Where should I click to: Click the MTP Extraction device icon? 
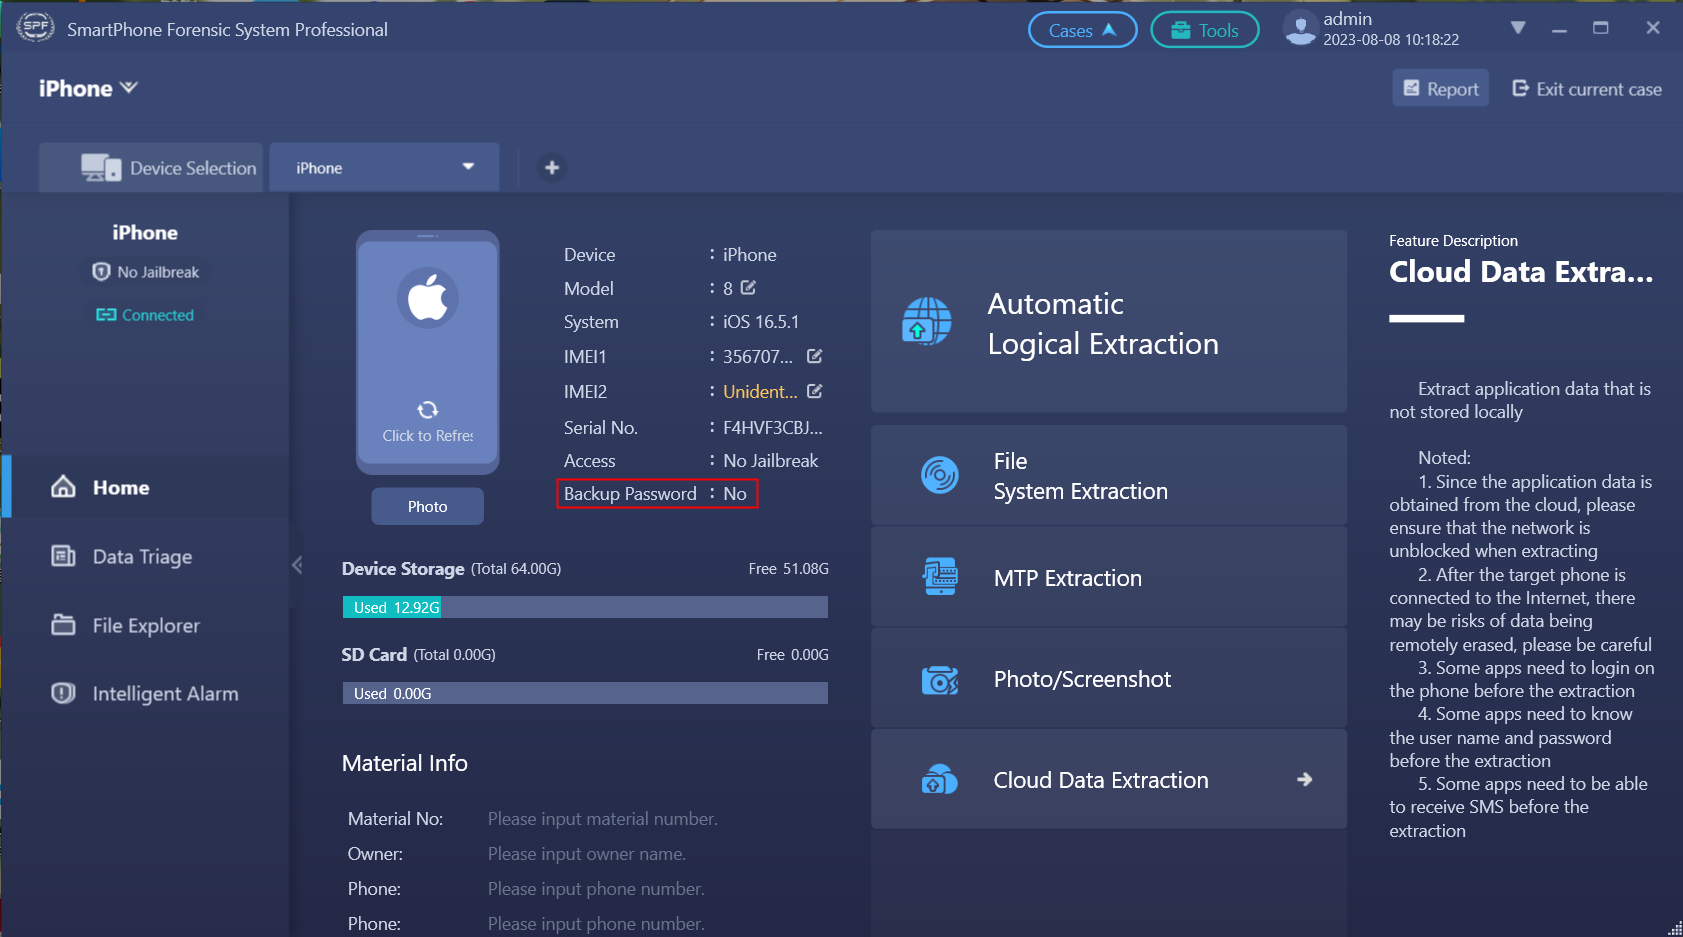(940, 577)
